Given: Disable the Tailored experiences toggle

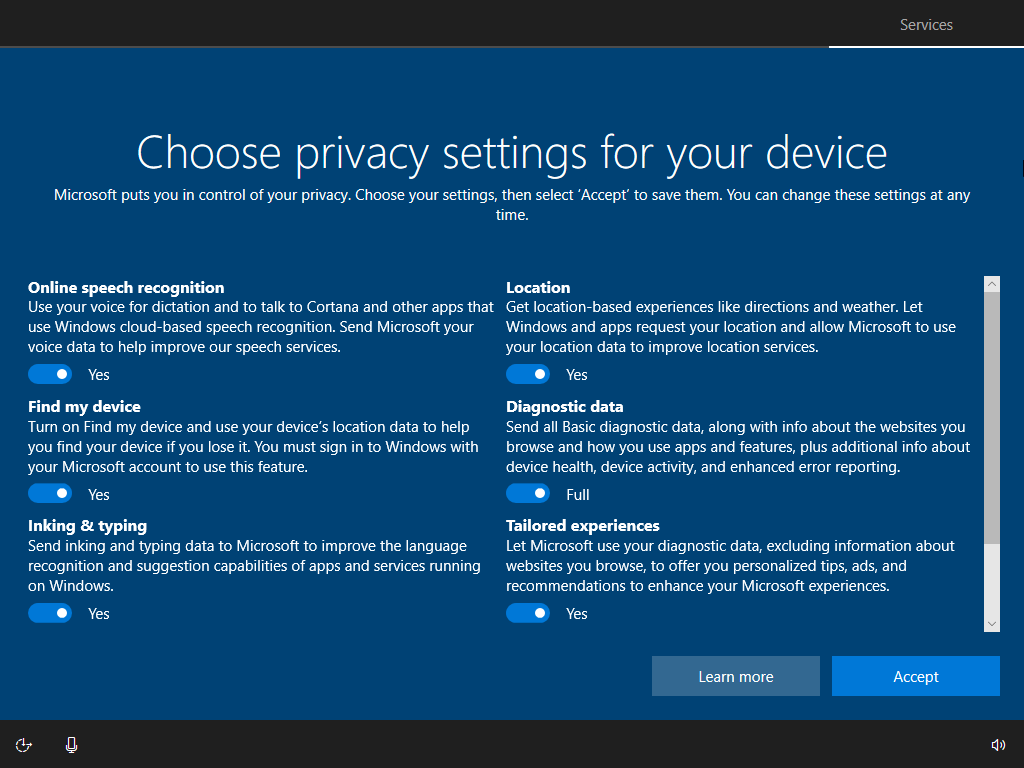Looking at the screenshot, I should coord(528,613).
